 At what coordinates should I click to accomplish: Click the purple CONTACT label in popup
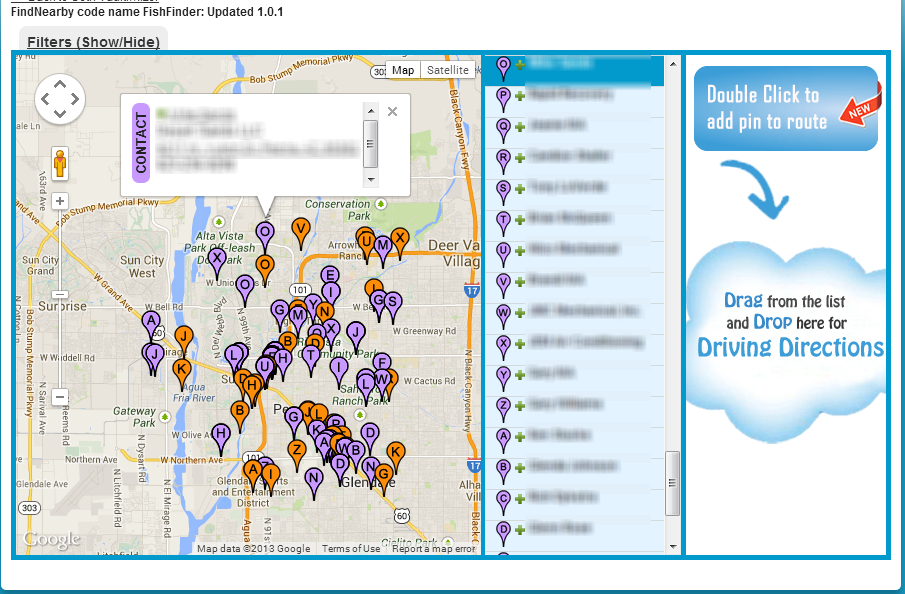click(141, 143)
